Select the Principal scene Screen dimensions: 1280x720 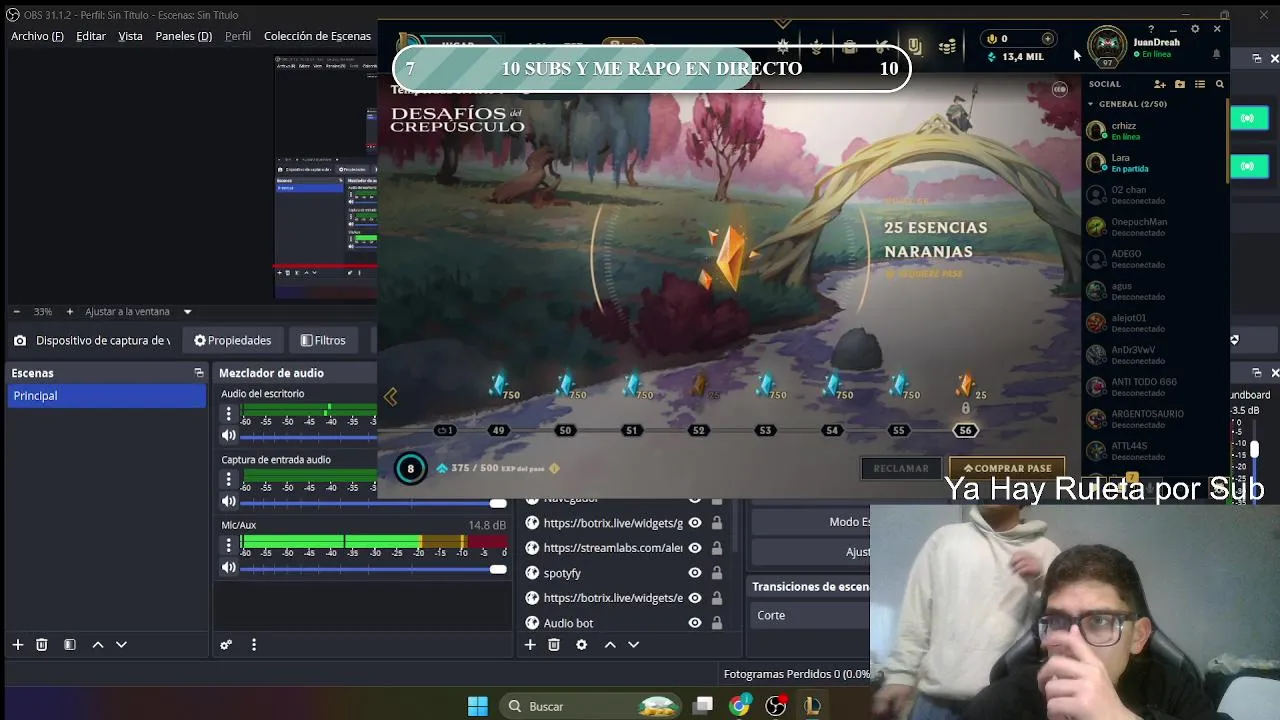click(106, 396)
